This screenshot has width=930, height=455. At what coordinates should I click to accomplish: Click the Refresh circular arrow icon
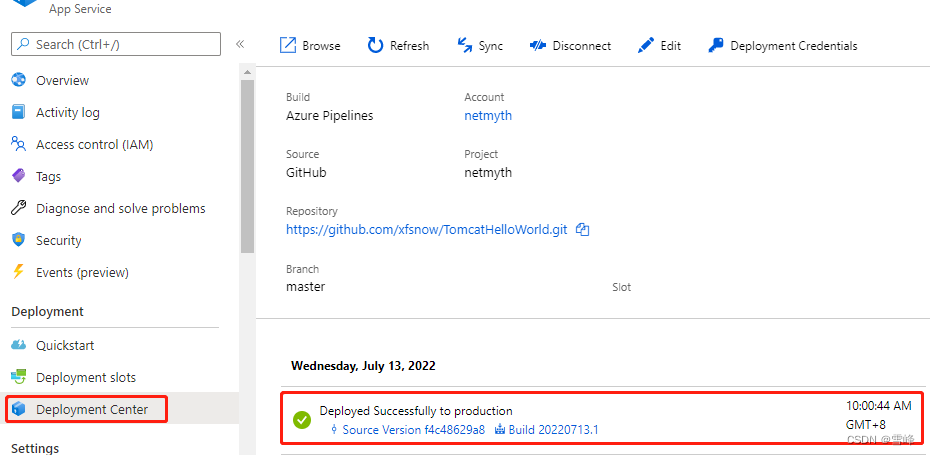point(375,46)
